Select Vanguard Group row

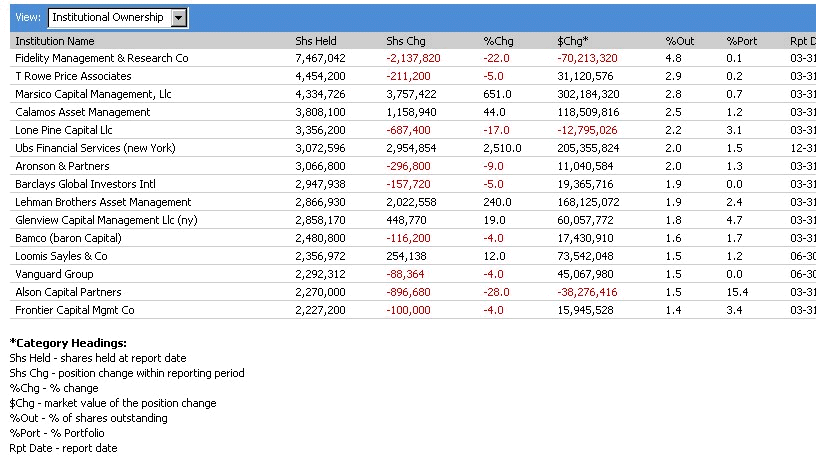coord(413,274)
